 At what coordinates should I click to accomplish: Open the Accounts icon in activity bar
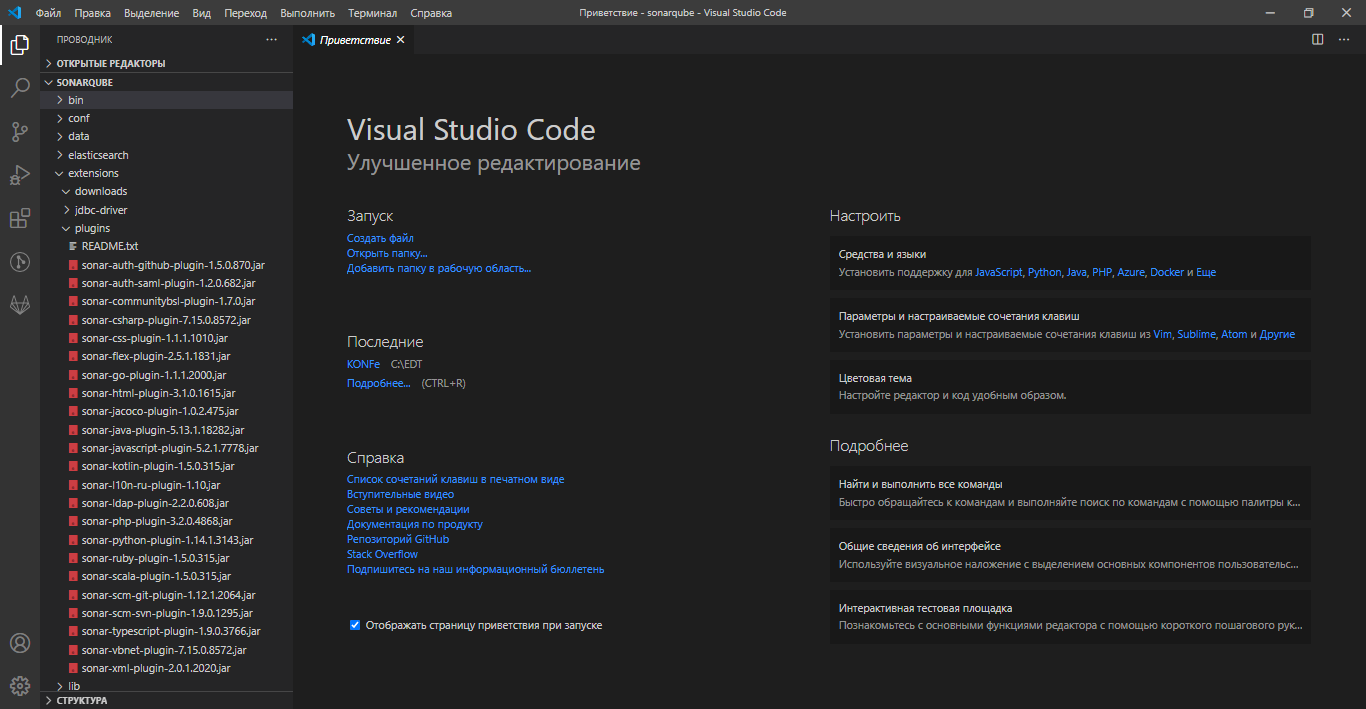click(x=20, y=643)
